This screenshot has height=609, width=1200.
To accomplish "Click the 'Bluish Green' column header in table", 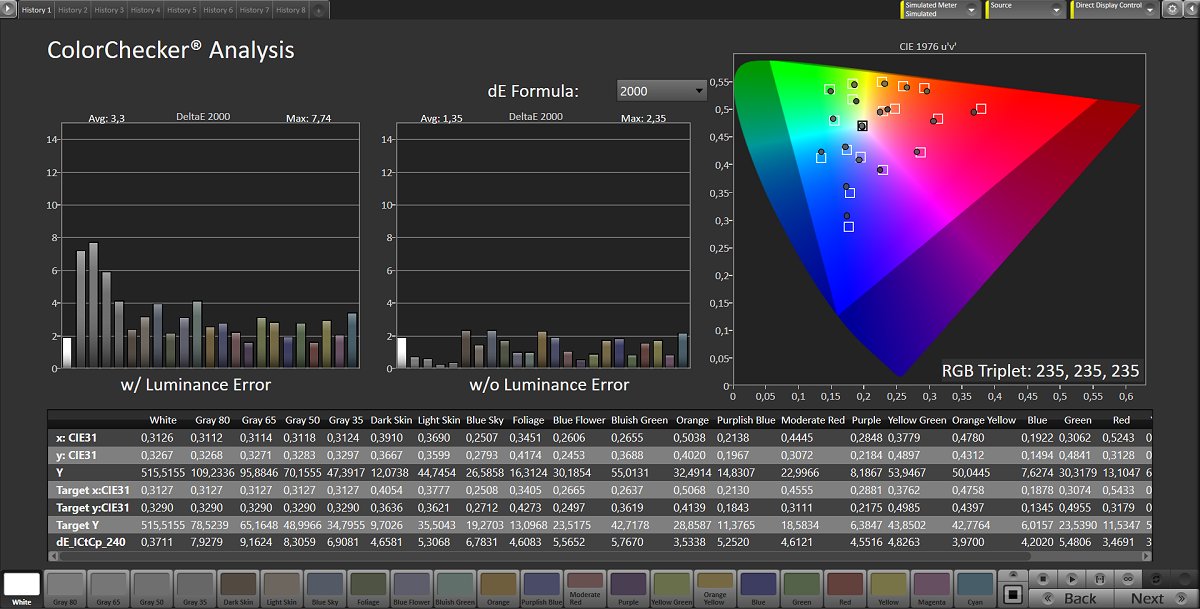I will click(x=641, y=420).
